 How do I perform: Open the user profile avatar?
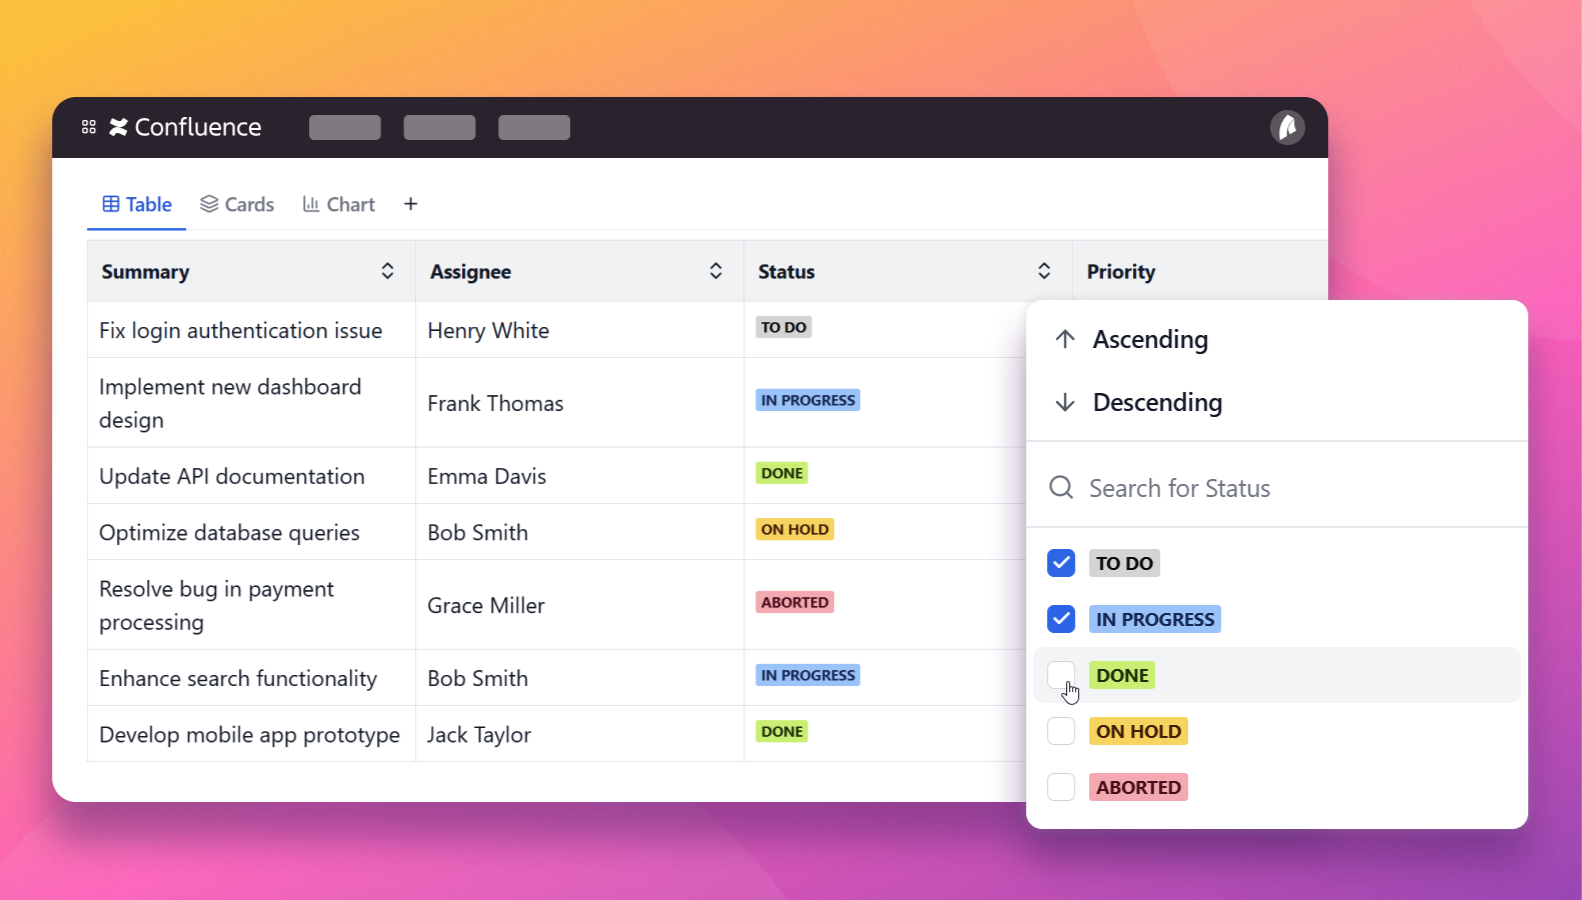(1287, 127)
